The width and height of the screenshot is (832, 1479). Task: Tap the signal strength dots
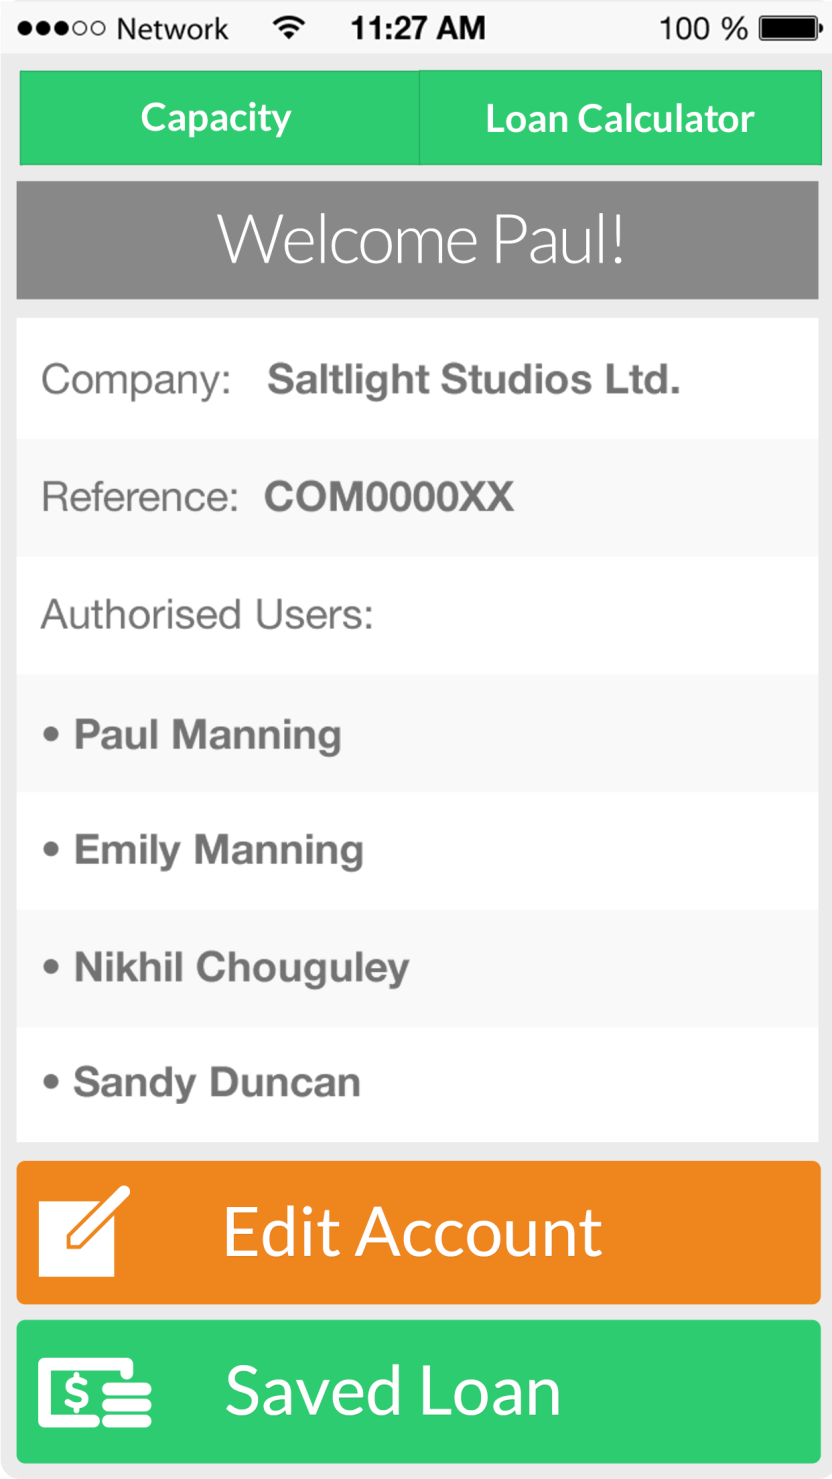[x=61, y=29]
